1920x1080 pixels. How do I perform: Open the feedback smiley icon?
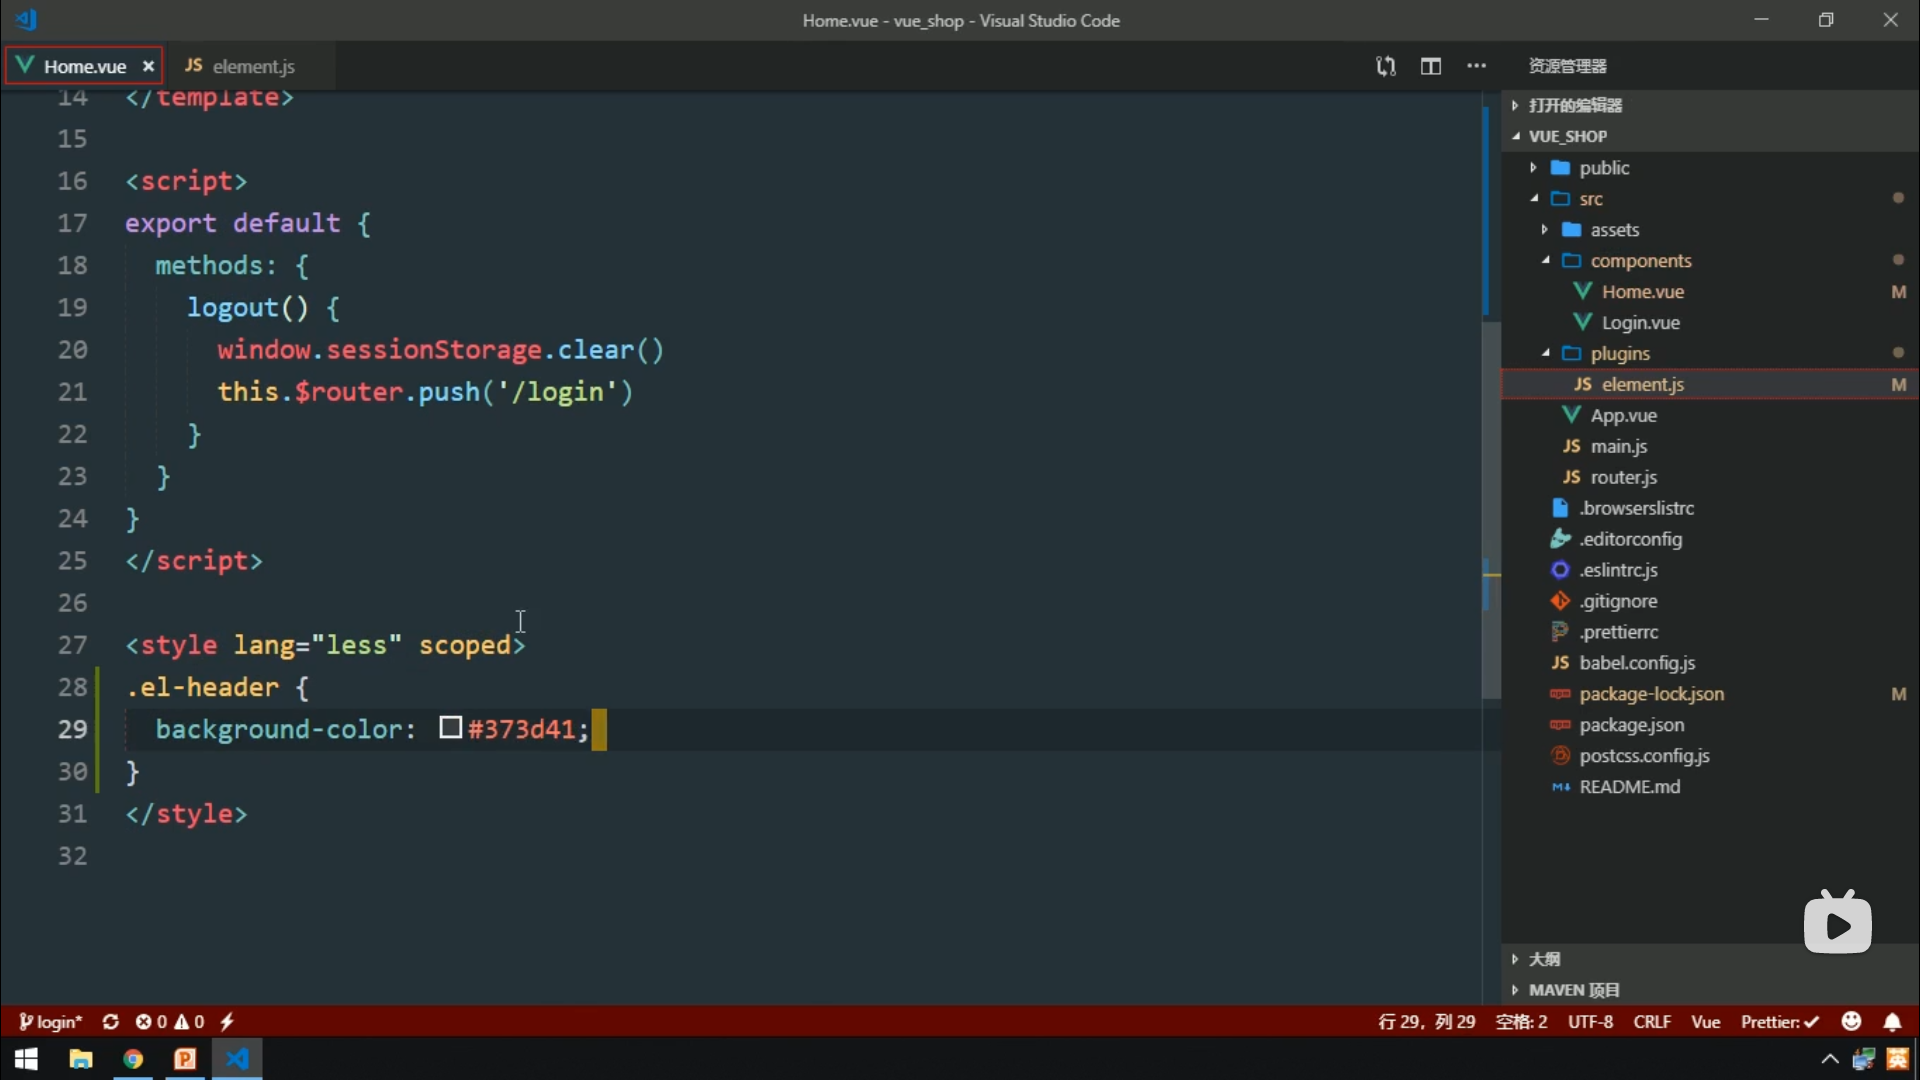[1851, 1021]
